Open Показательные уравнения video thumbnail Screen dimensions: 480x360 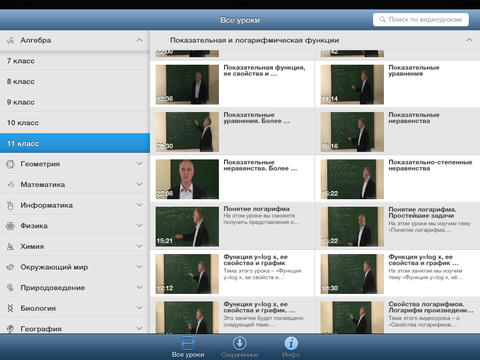pyautogui.click(x=352, y=85)
